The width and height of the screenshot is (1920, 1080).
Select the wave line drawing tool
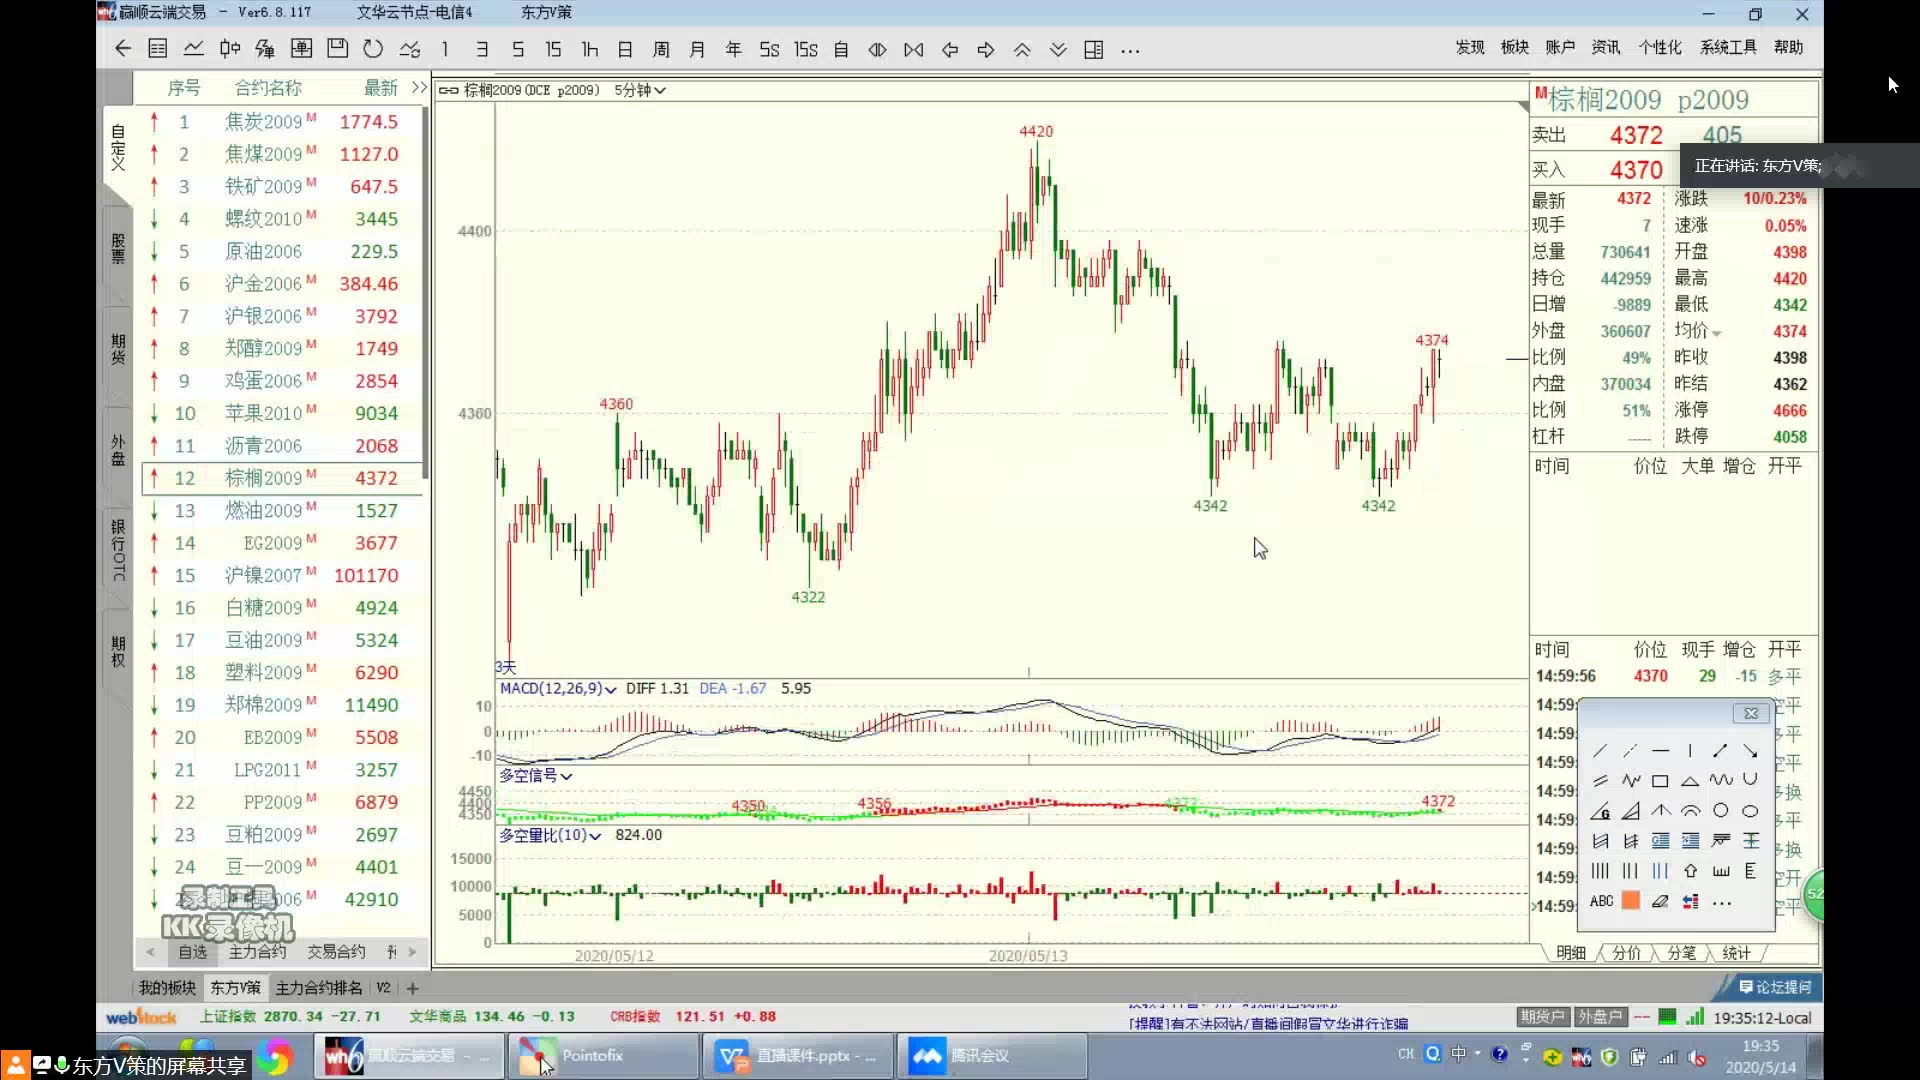[1720, 781]
